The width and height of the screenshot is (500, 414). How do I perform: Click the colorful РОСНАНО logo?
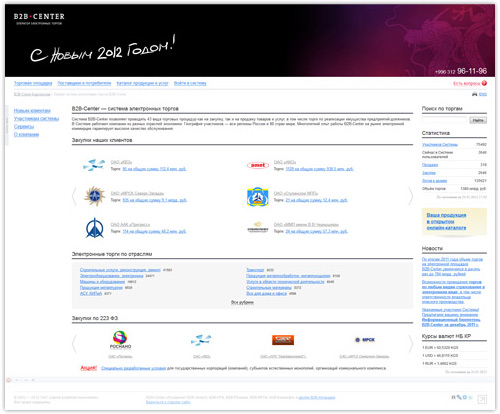point(120,340)
